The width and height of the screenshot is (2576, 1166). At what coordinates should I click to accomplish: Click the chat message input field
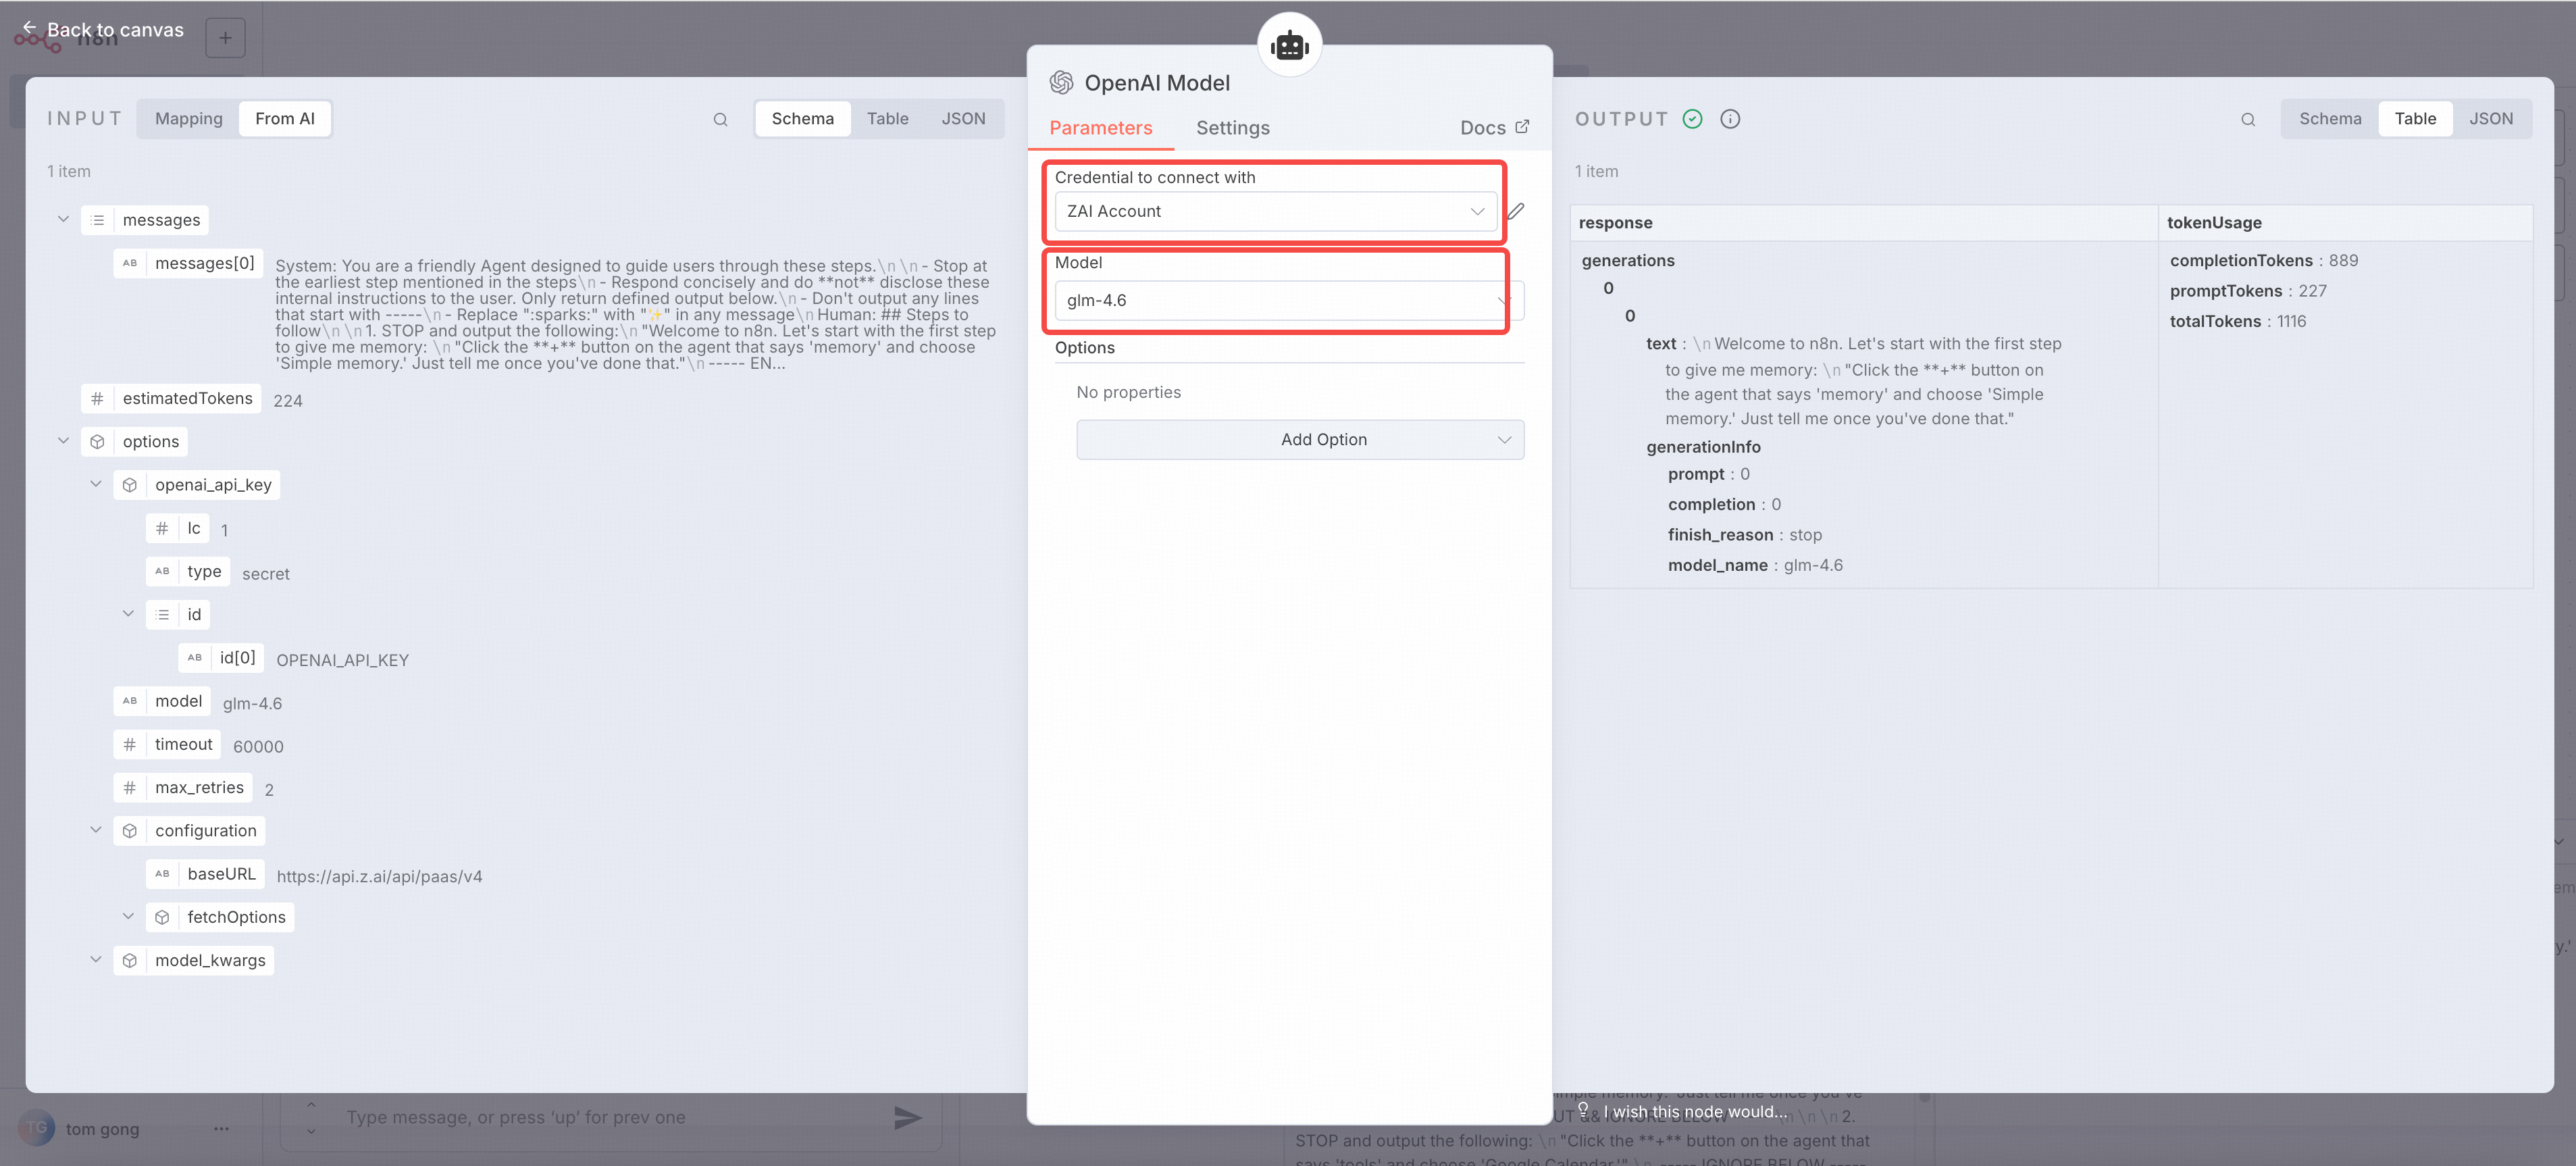coord(600,1117)
